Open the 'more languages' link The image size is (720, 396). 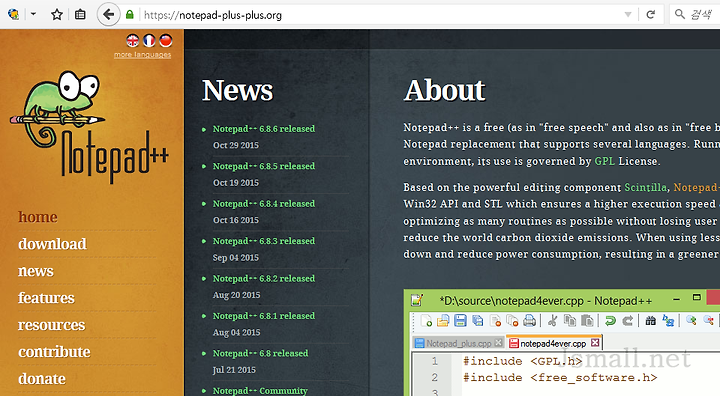tap(142, 55)
